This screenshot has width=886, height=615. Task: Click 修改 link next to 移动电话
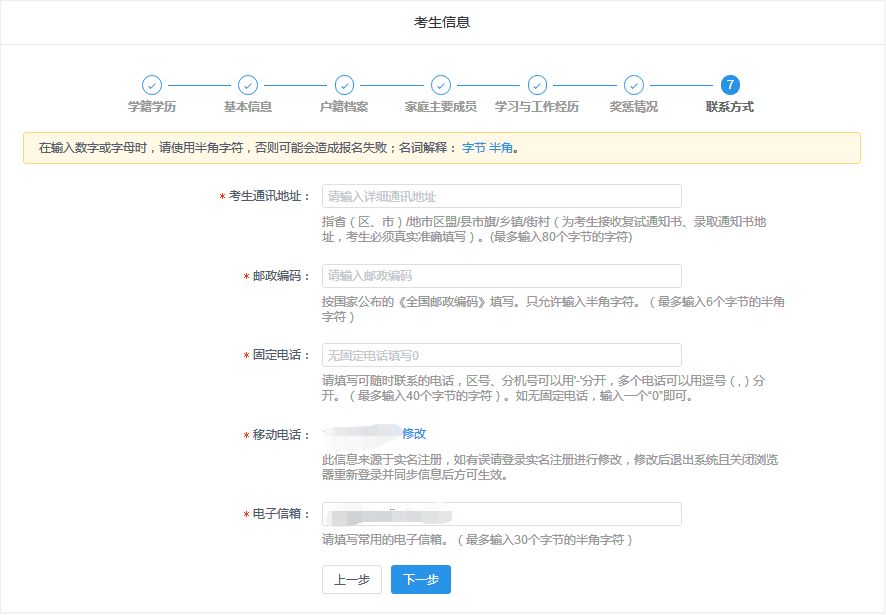(x=414, y=434)
